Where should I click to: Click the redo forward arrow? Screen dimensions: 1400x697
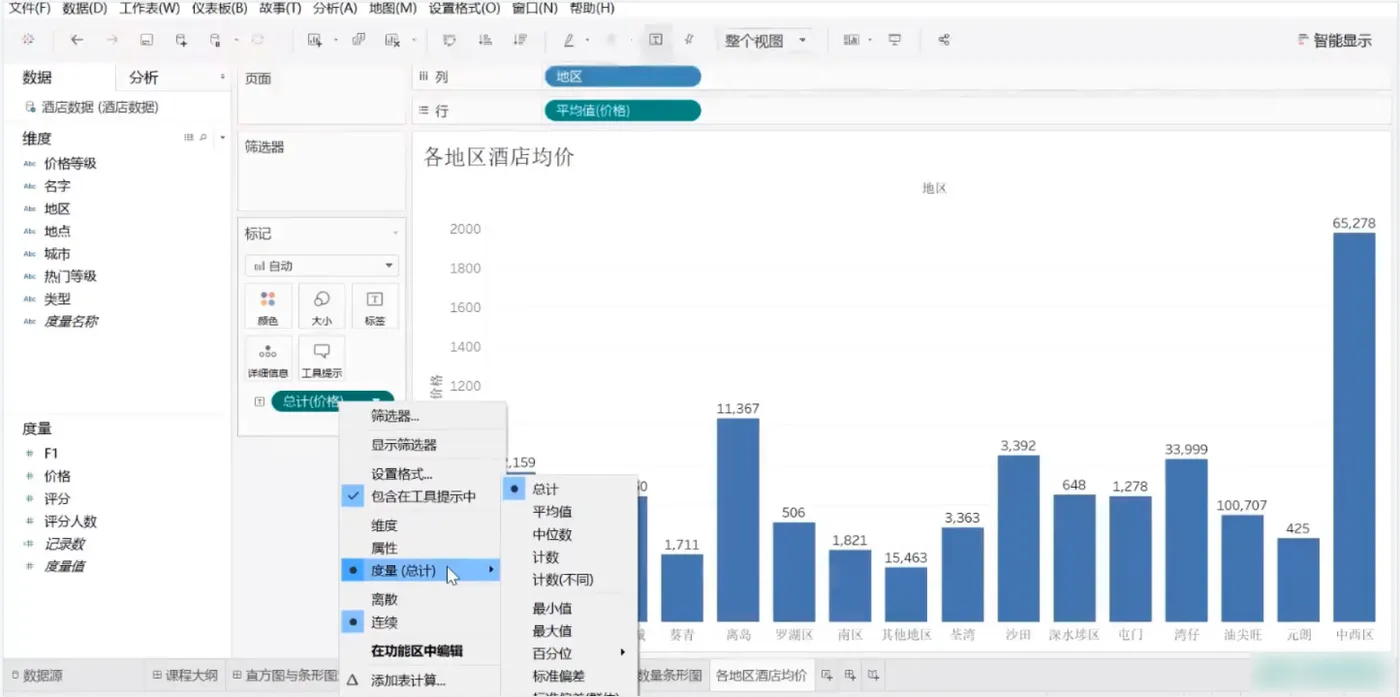[x=112, y=40]
